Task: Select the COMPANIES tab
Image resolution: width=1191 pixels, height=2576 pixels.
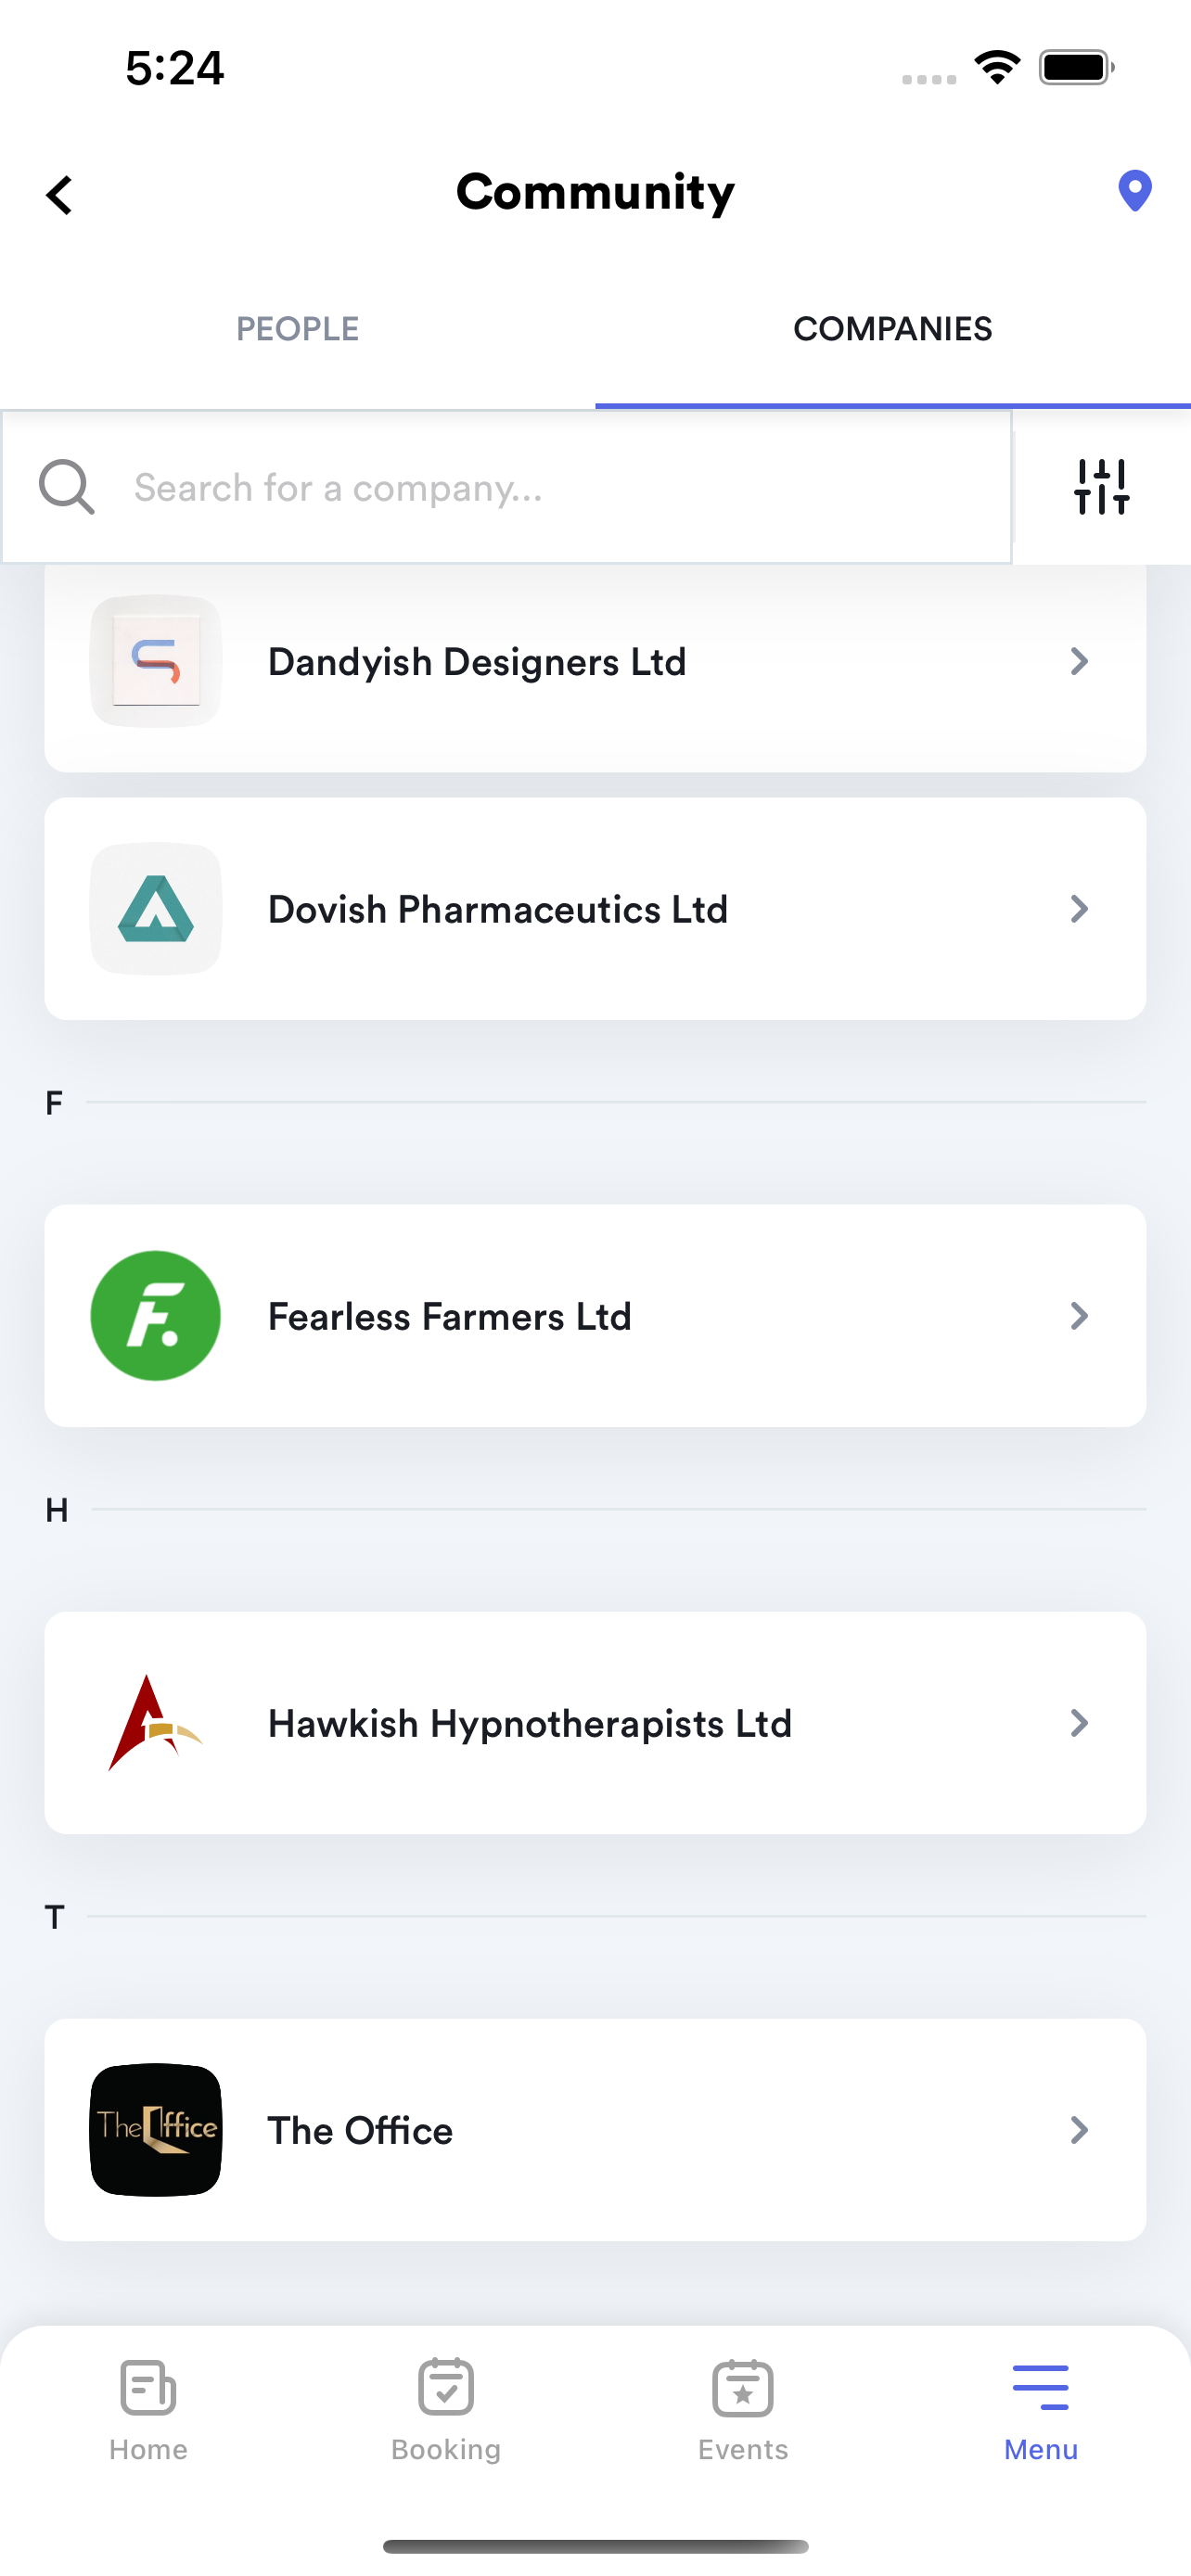Action: click(x=893, y=329)
